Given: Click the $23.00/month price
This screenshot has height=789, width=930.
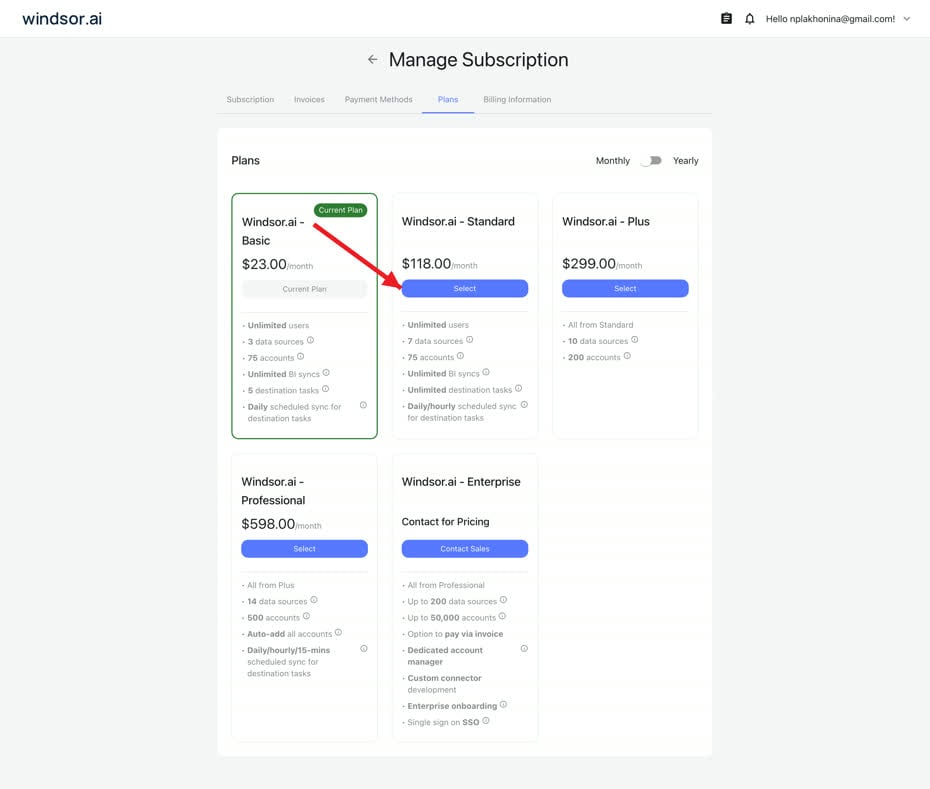Looking at the screenshot, I should (x=278, y=265).
